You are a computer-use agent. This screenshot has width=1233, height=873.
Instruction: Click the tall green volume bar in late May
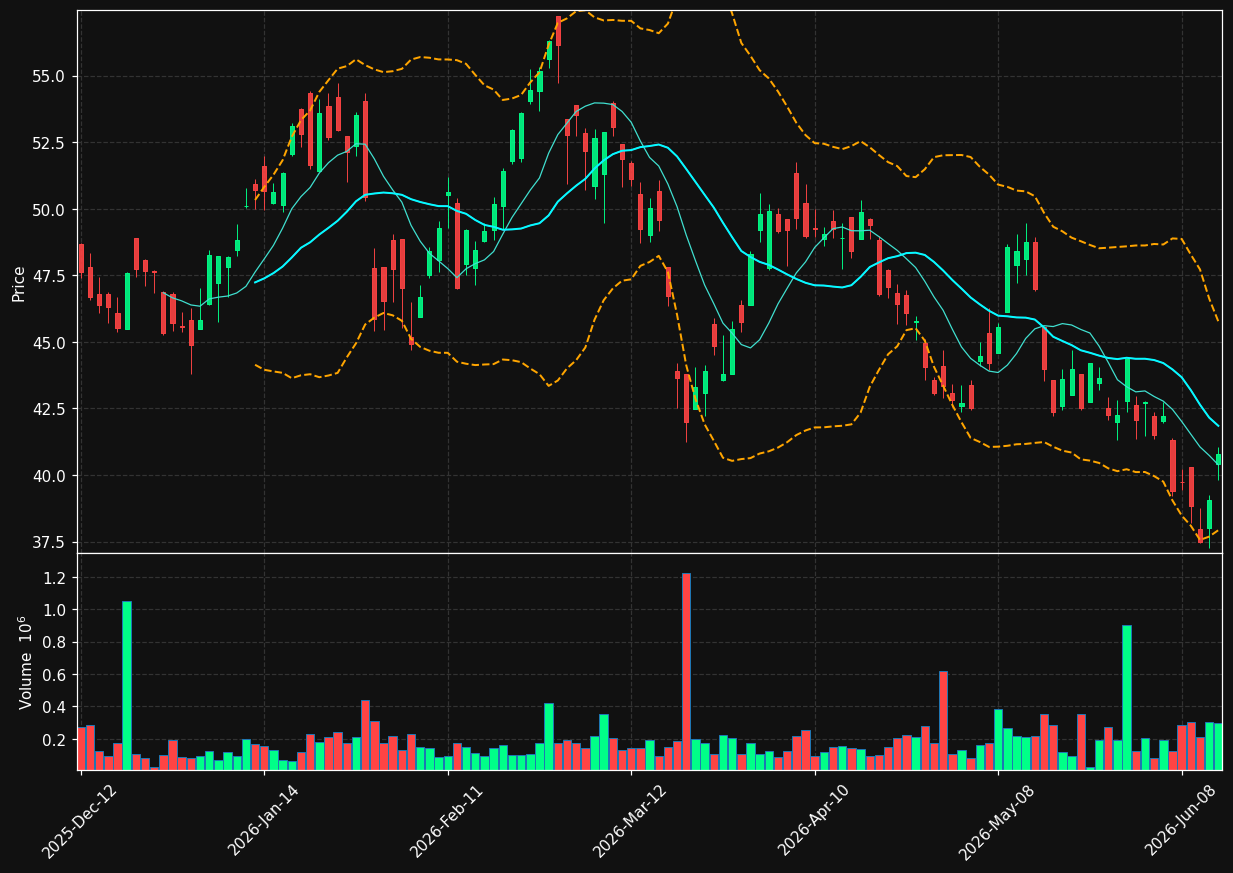1127,698
